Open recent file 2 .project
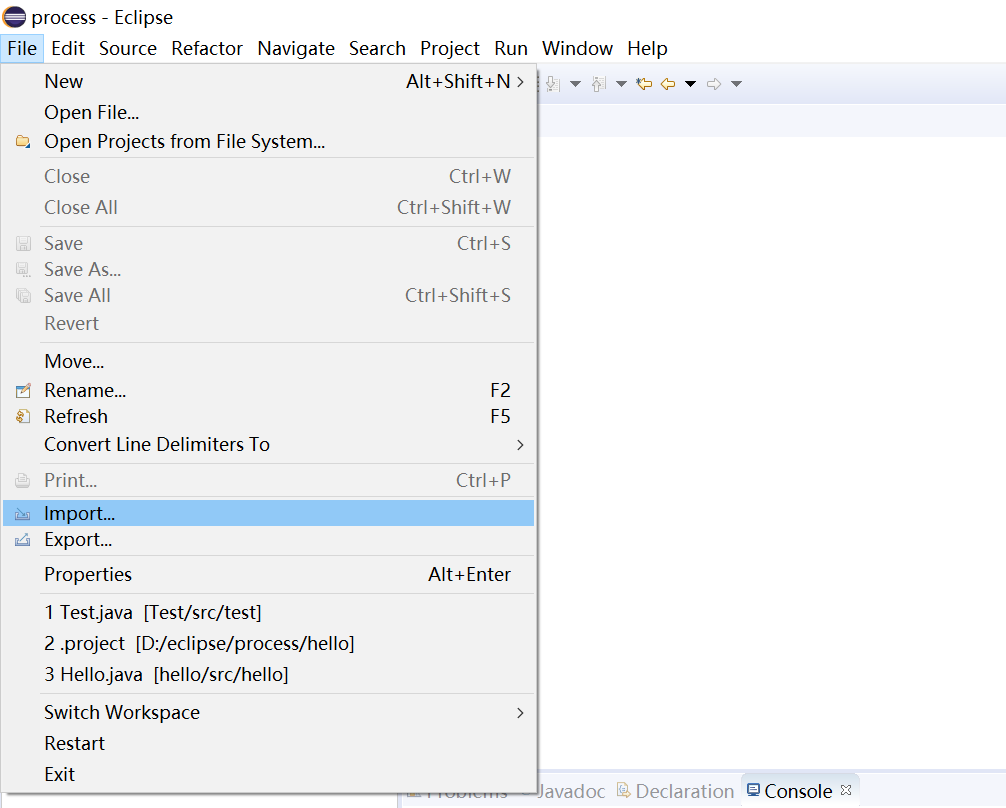This screenshot has height=808, width=1006. [268, 643]
